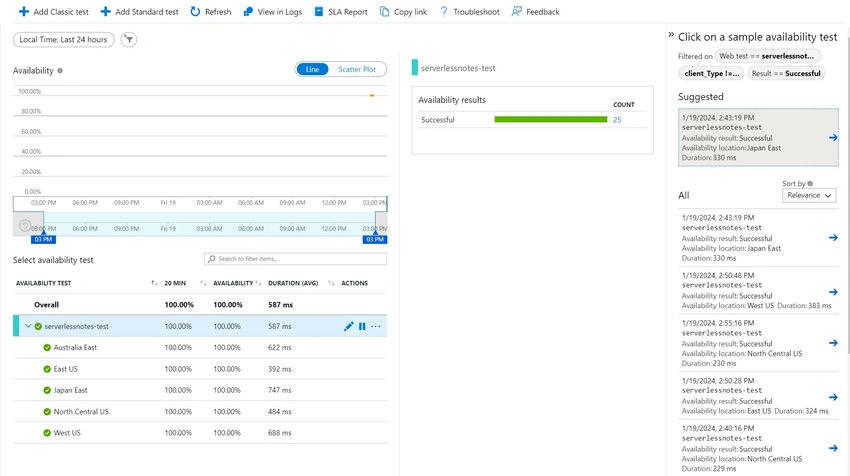The height and width of the screenshot is (476, 850).
Task: Select the Australia East row
Action: click(x=200, y=348)
